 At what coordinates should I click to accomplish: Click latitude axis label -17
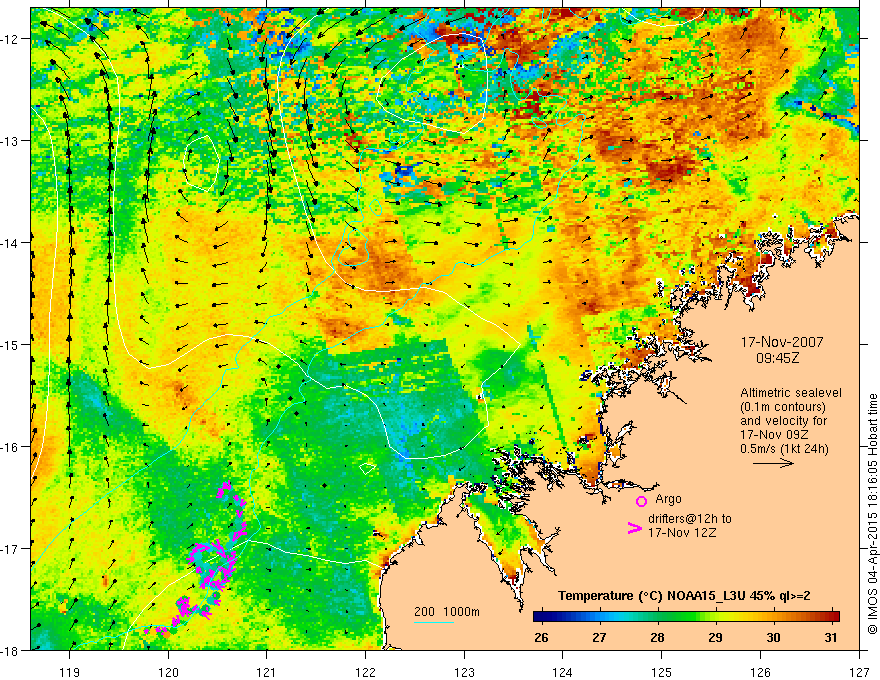(x=11, y=548)
